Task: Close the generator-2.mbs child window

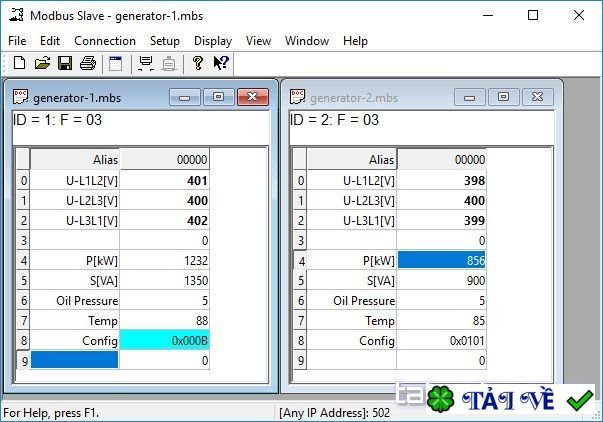Action: pyautogui.click(x=538, y=97)
